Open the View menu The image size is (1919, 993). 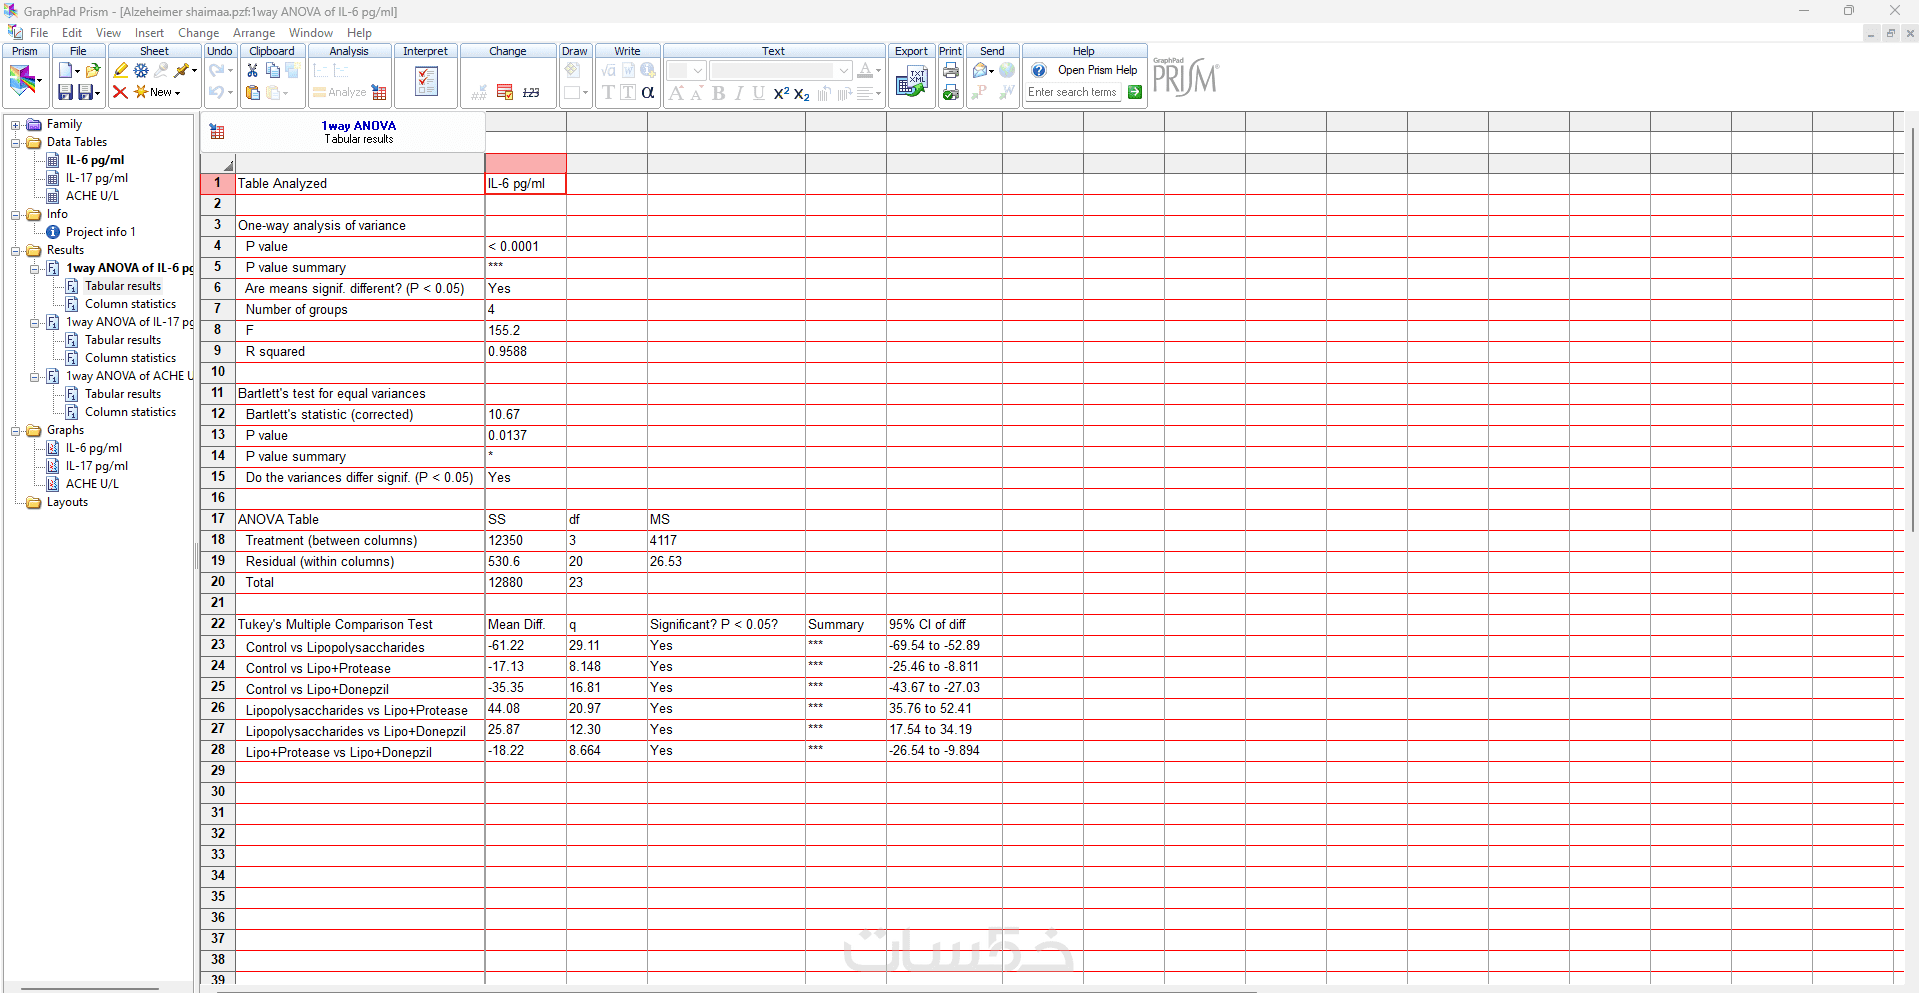[108, 33]
